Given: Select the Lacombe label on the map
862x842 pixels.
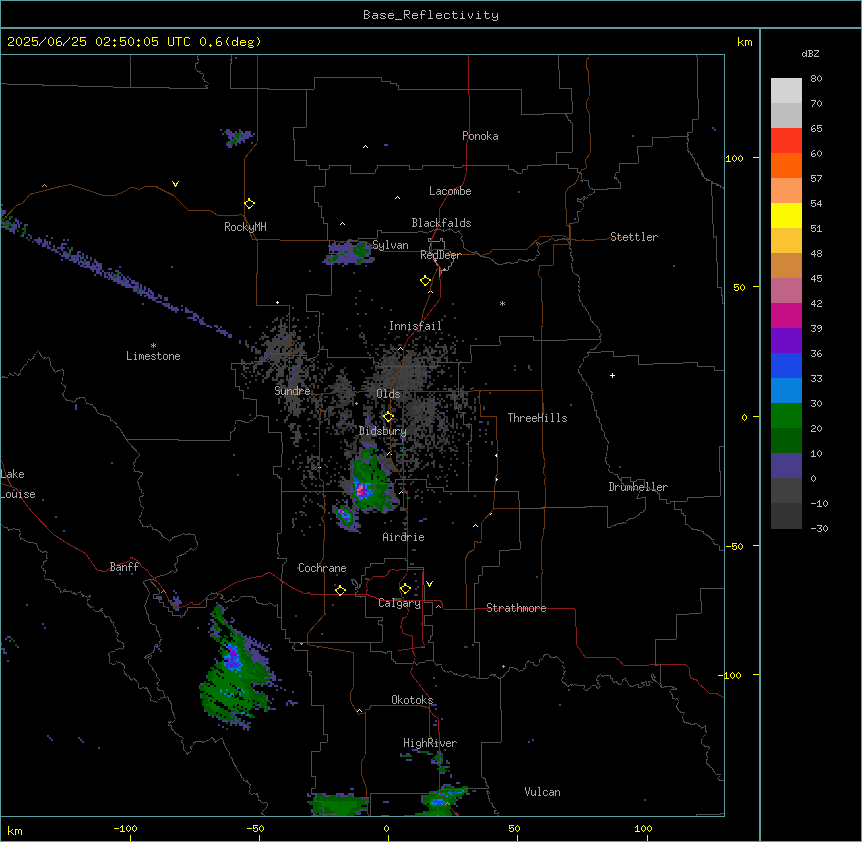Looking at the screenshot, I should coord(450,191).
